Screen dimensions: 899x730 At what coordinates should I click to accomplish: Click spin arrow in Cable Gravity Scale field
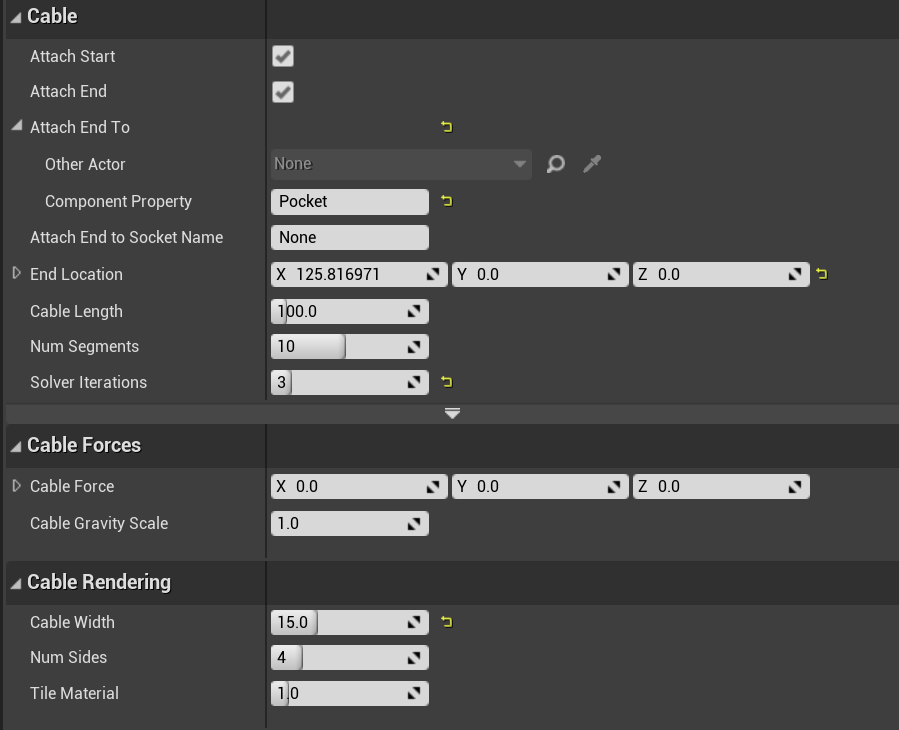(414, 524)
